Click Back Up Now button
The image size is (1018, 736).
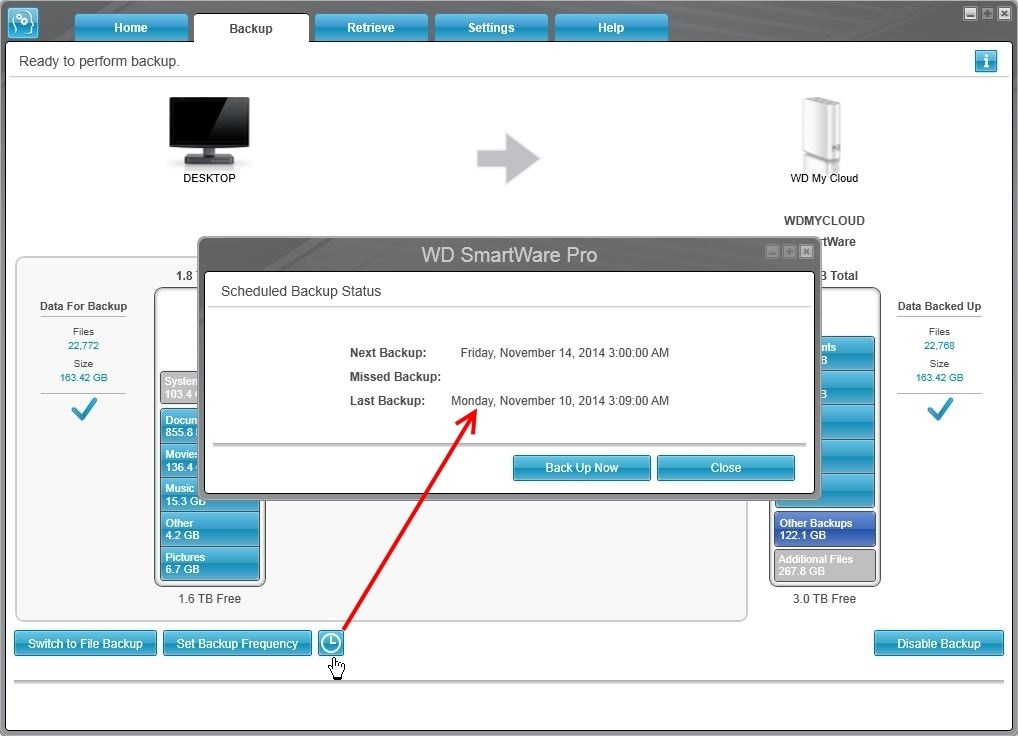[x=582, y=467]
